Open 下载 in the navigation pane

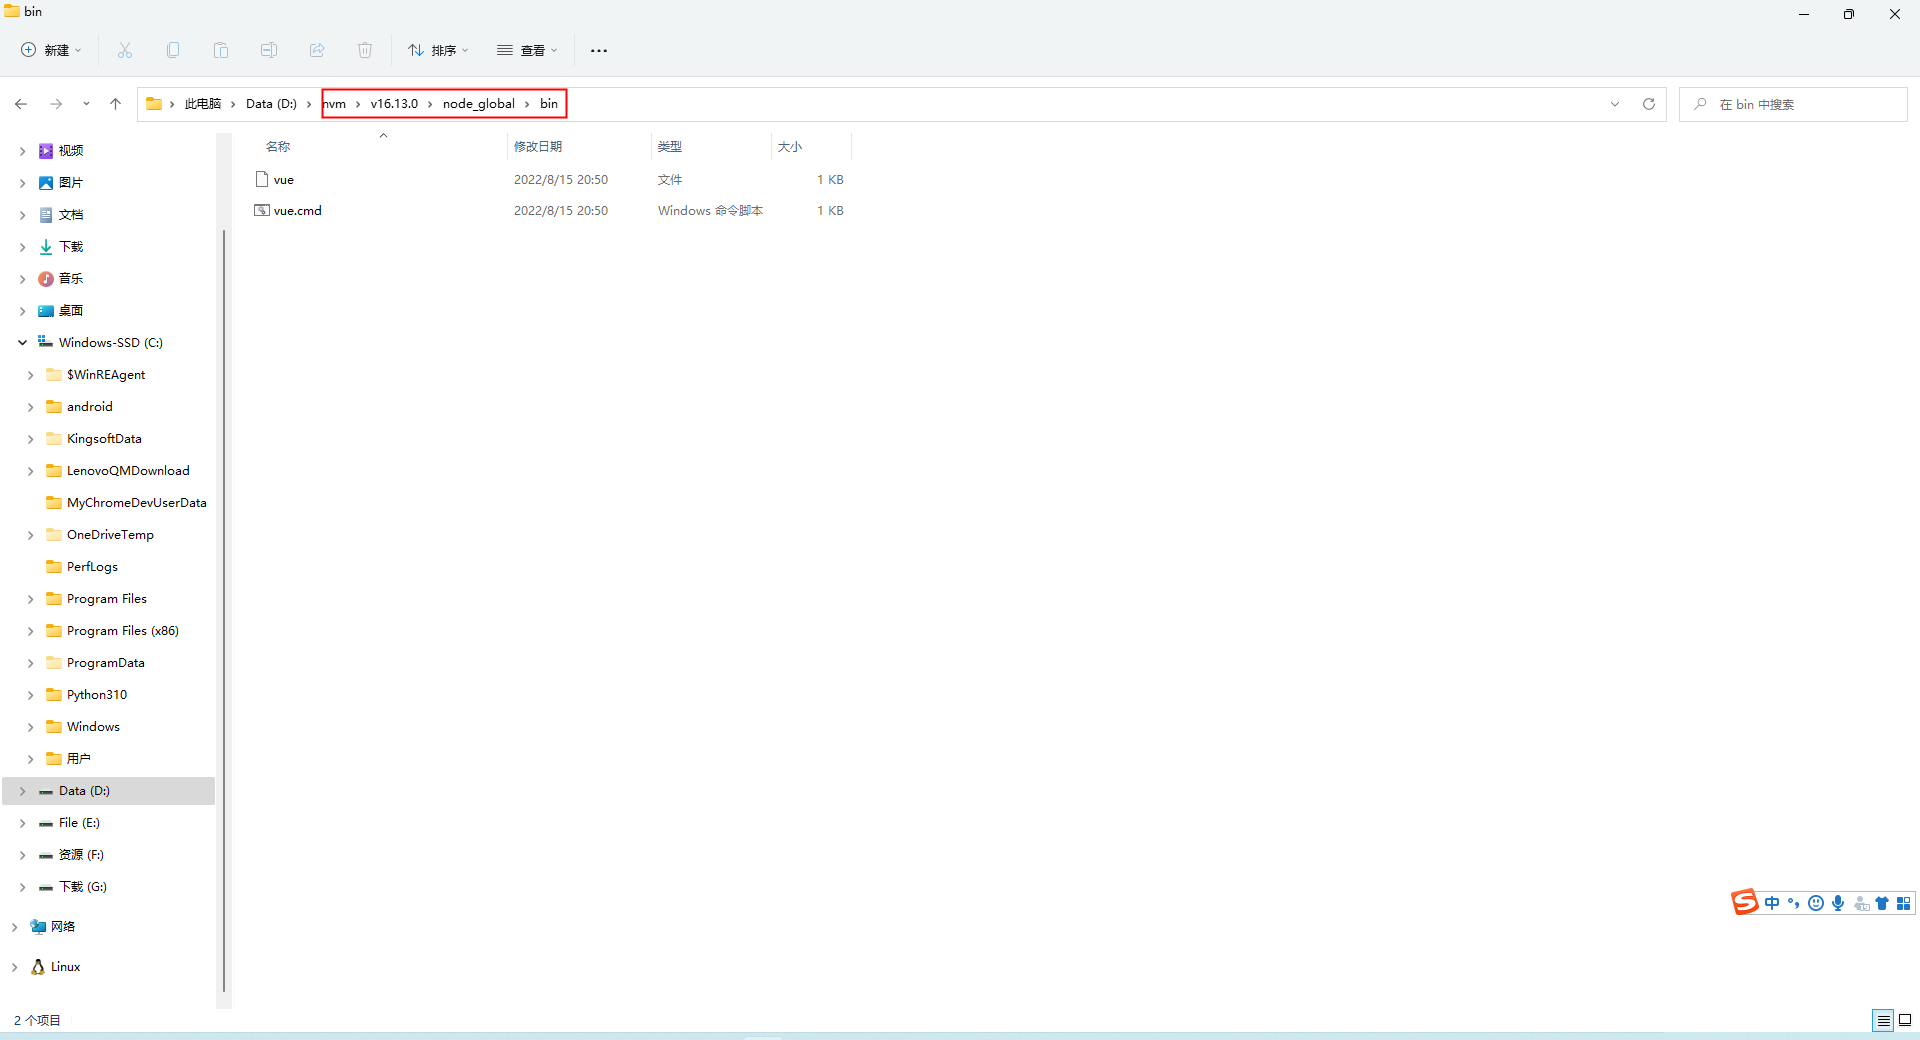(x=70, y=247)
